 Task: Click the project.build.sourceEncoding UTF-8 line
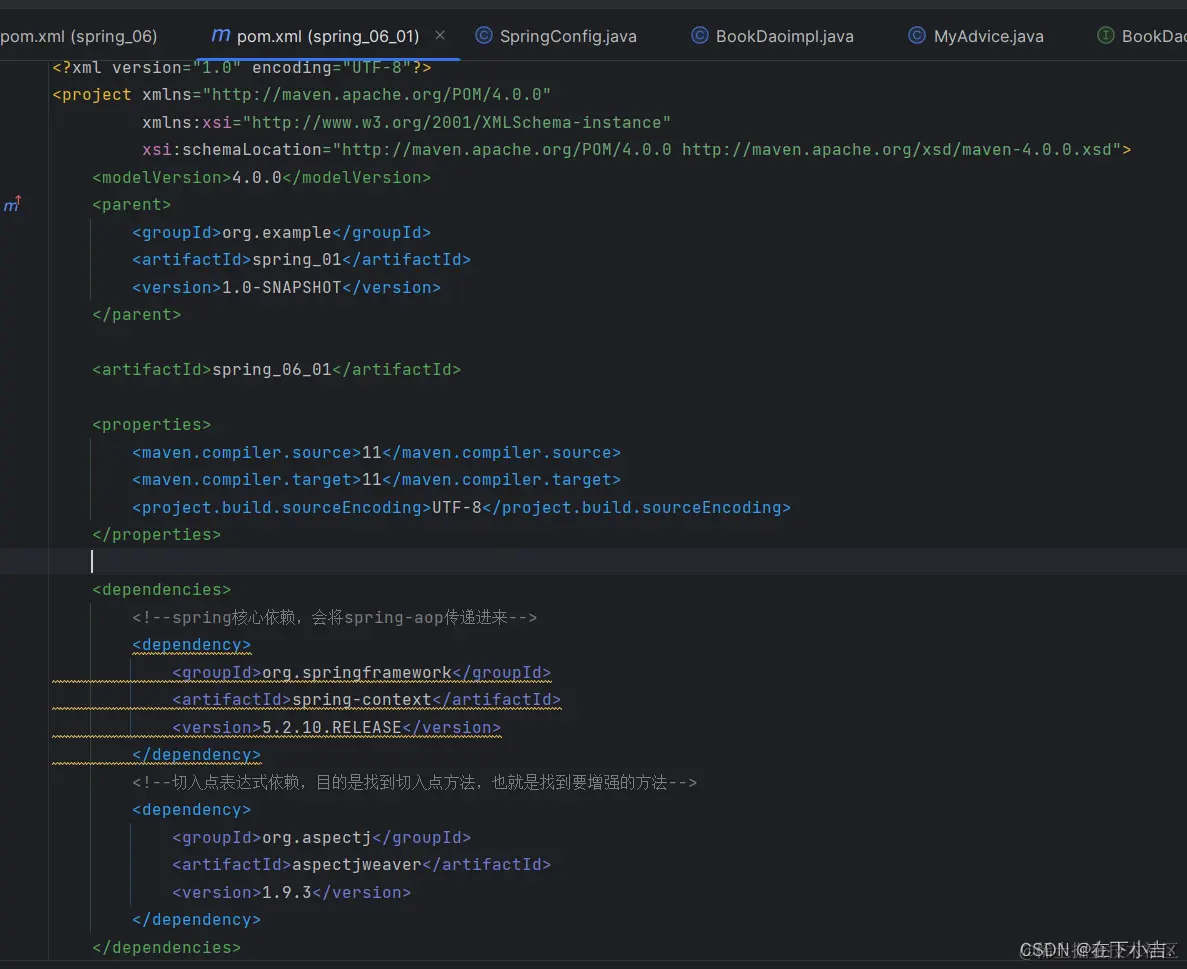point(461,507)
